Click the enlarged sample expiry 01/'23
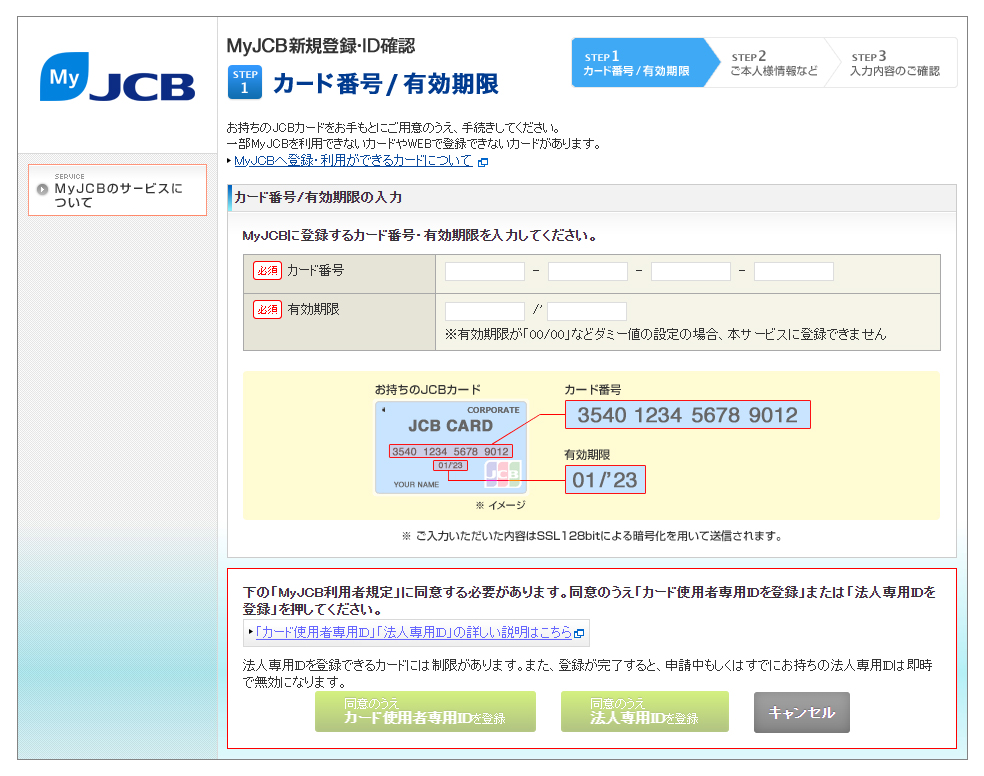Image resolution: width=984 pixels, height=776 pixels. pyautogui.click(x=605, y=480)
